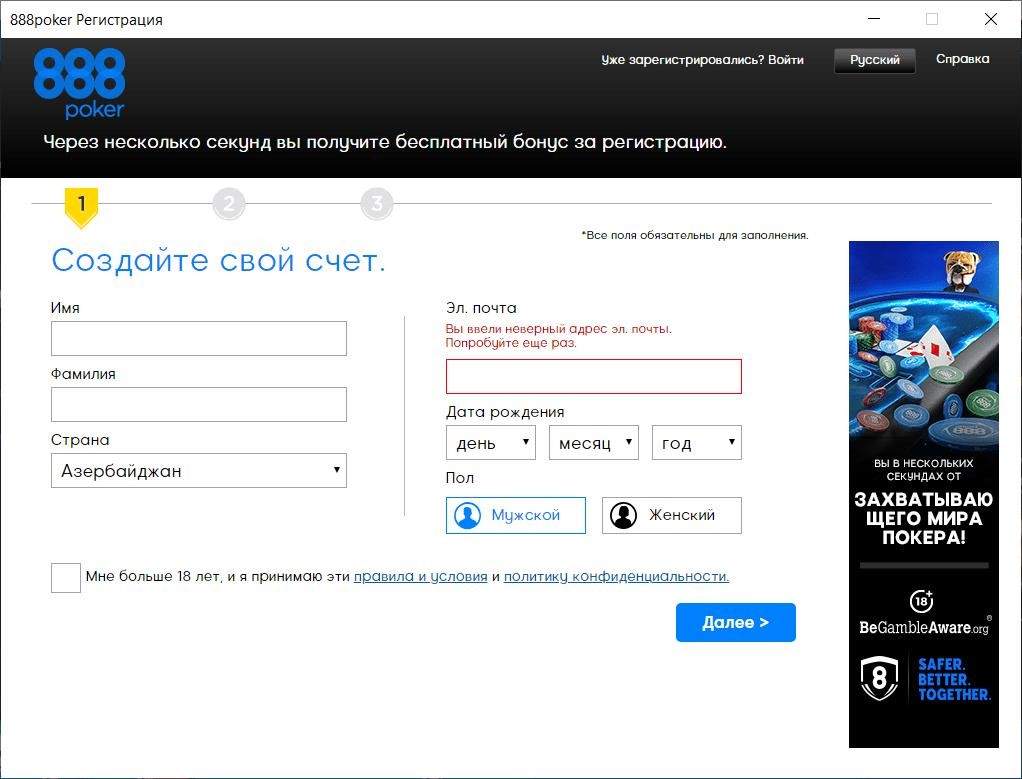The height and width of the screenshot is (779, 1022).
Task: Open the Русский language selector
Action: tap(875, 60)
